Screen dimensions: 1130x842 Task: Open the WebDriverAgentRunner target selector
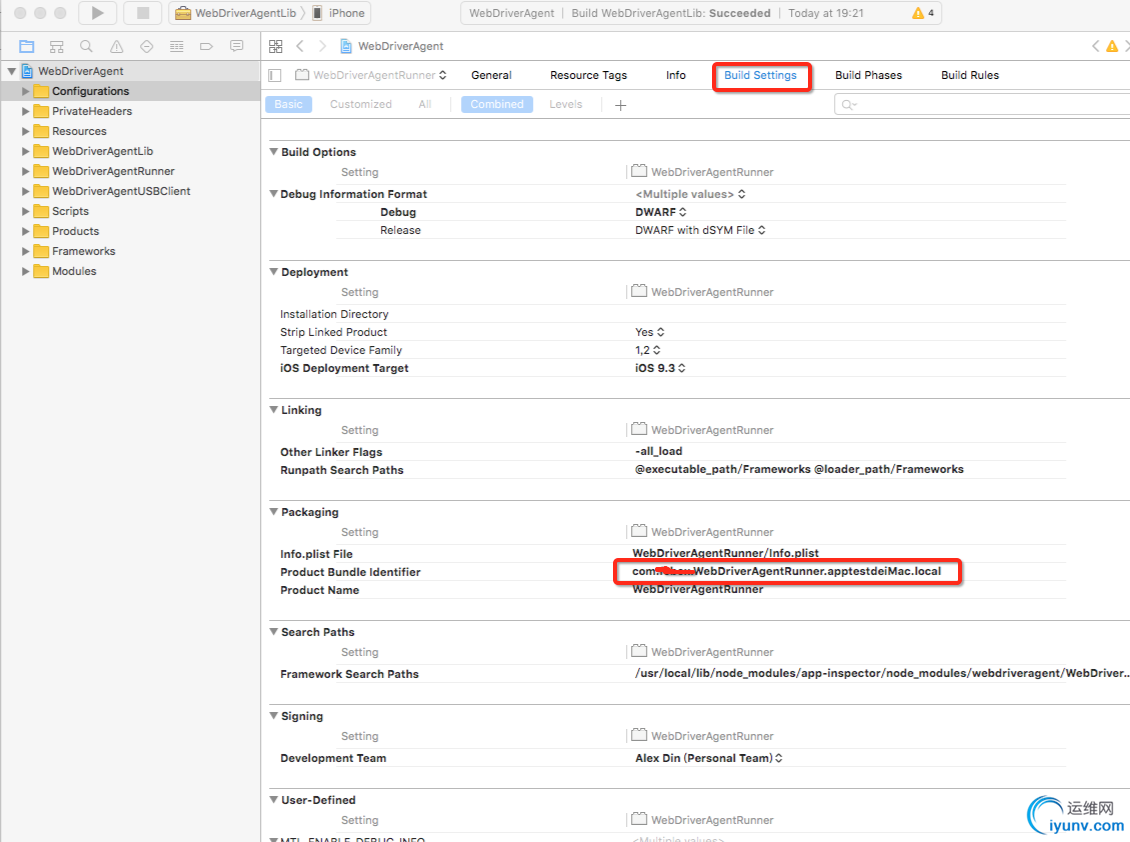point(371,75)
